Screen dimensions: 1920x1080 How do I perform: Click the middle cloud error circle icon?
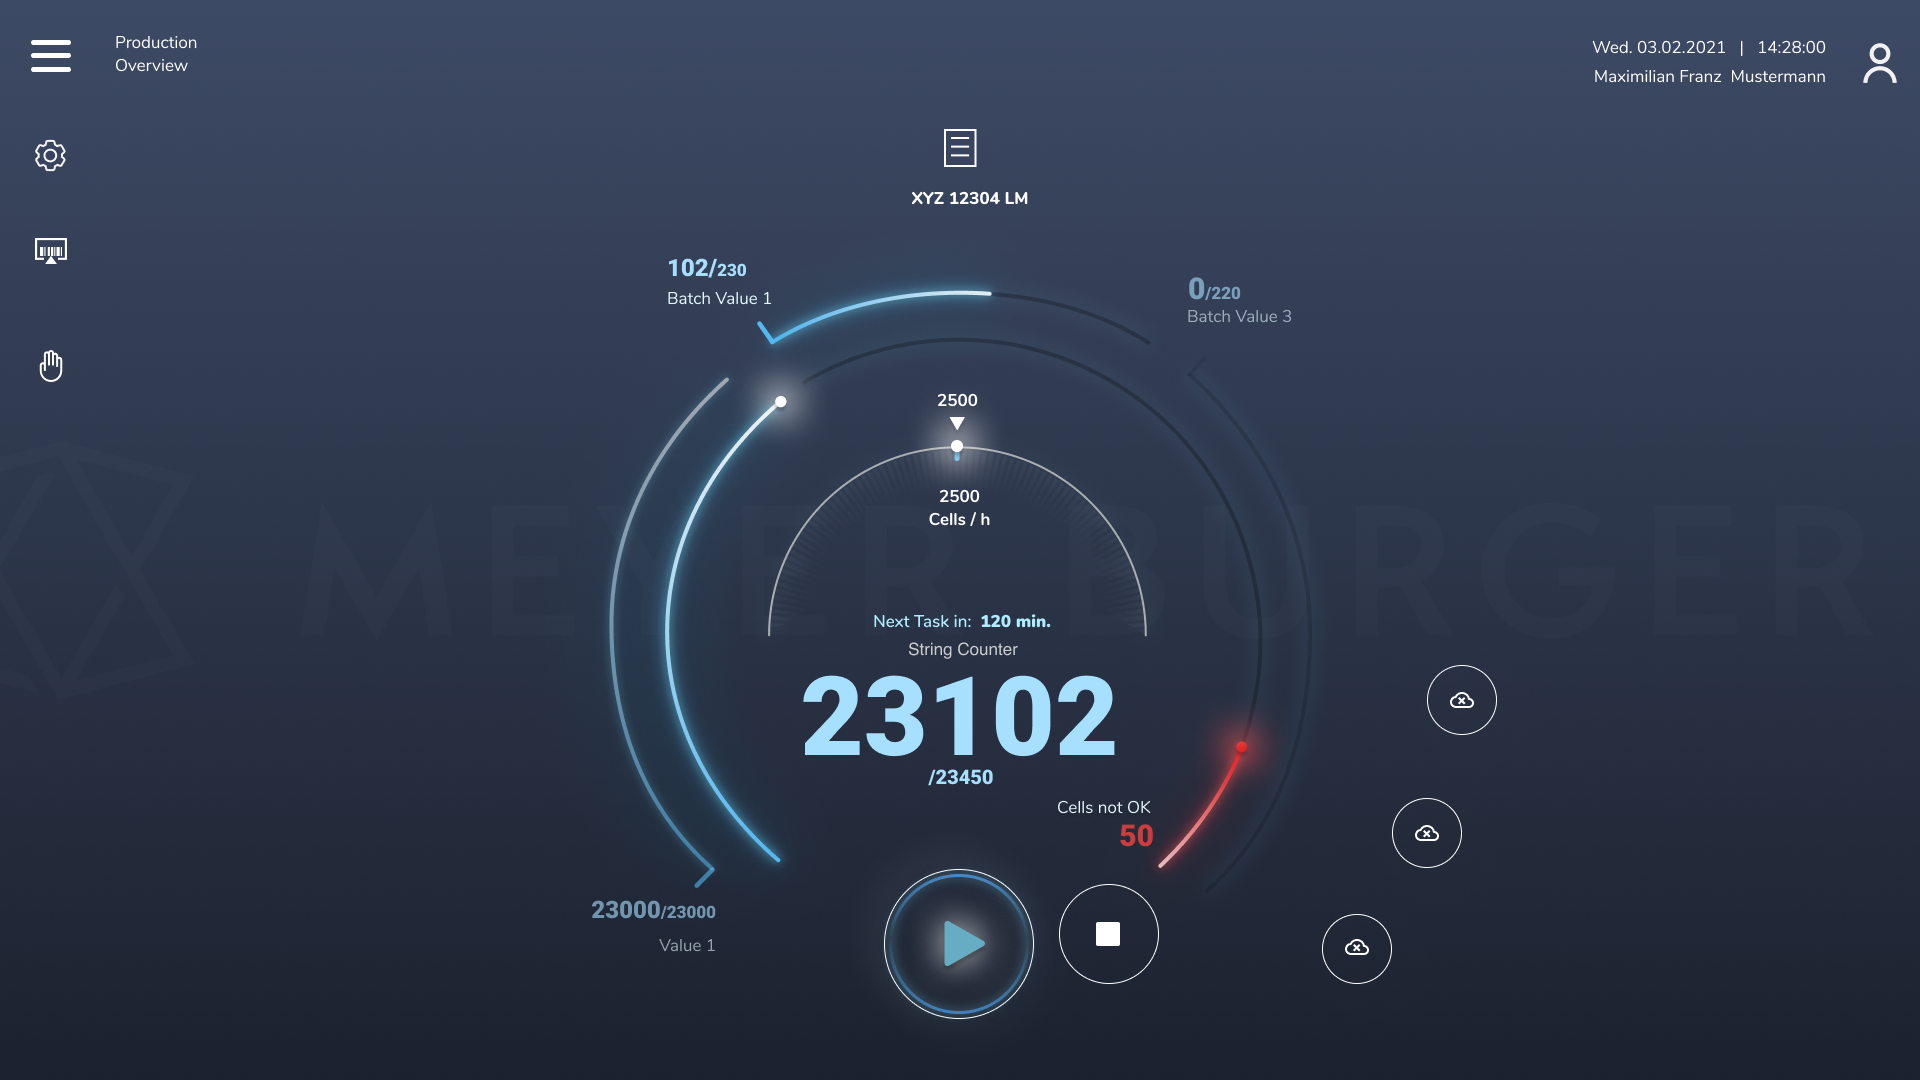click(1426, 833)
